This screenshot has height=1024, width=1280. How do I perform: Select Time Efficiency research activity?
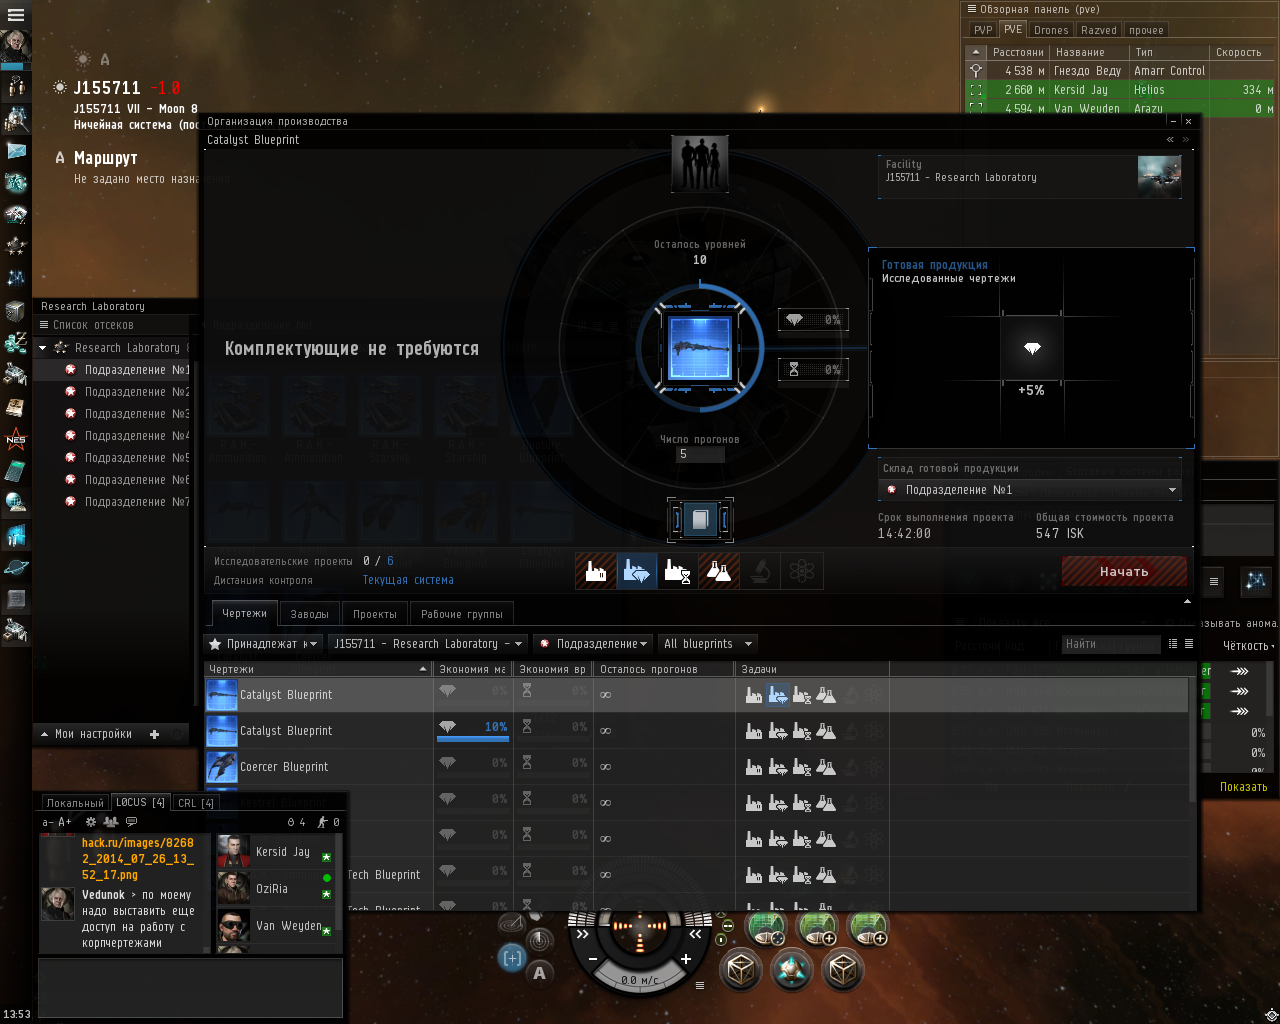678,571
